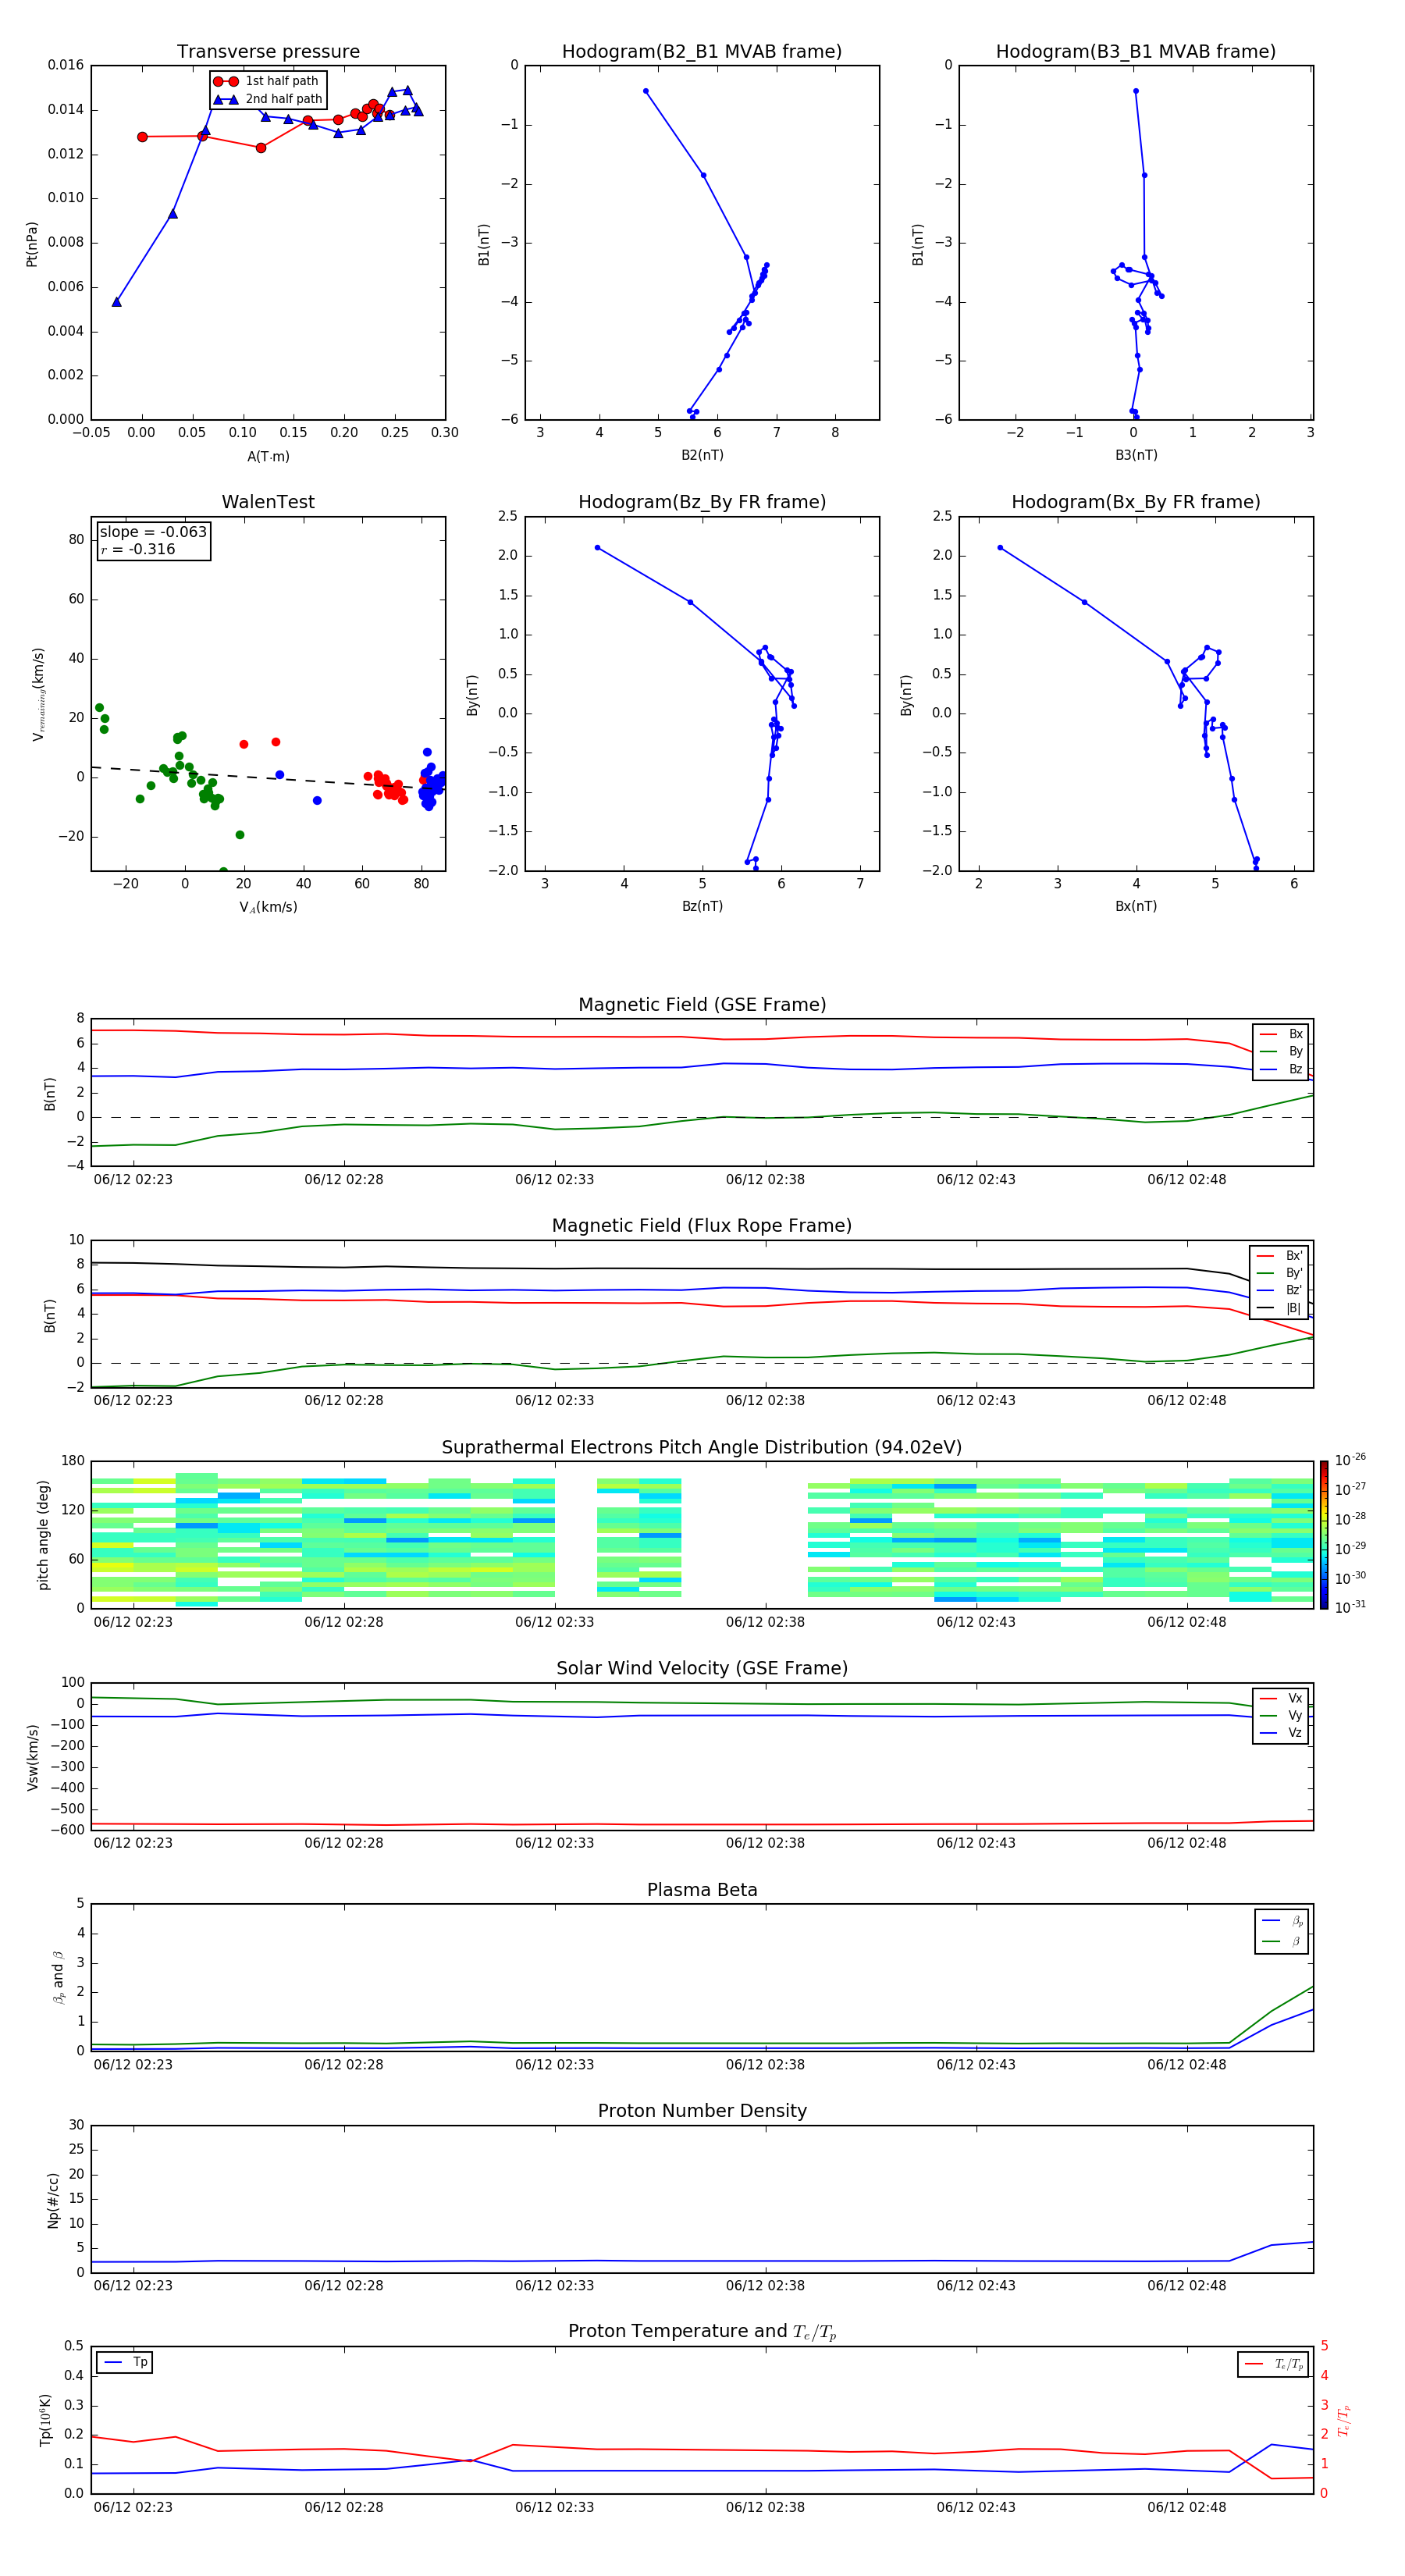Viewport: 1405px width, 2576px height.
Task: Click the 'Hodogram(Bx_By FR frame)' title
Action: (x=1136, y=502)
